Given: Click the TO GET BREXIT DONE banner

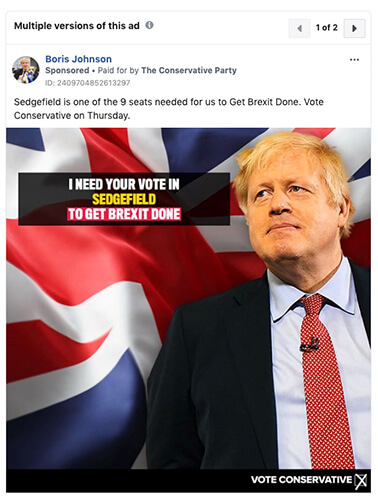Looking at the screenshot, I should [x=124, y=214].
